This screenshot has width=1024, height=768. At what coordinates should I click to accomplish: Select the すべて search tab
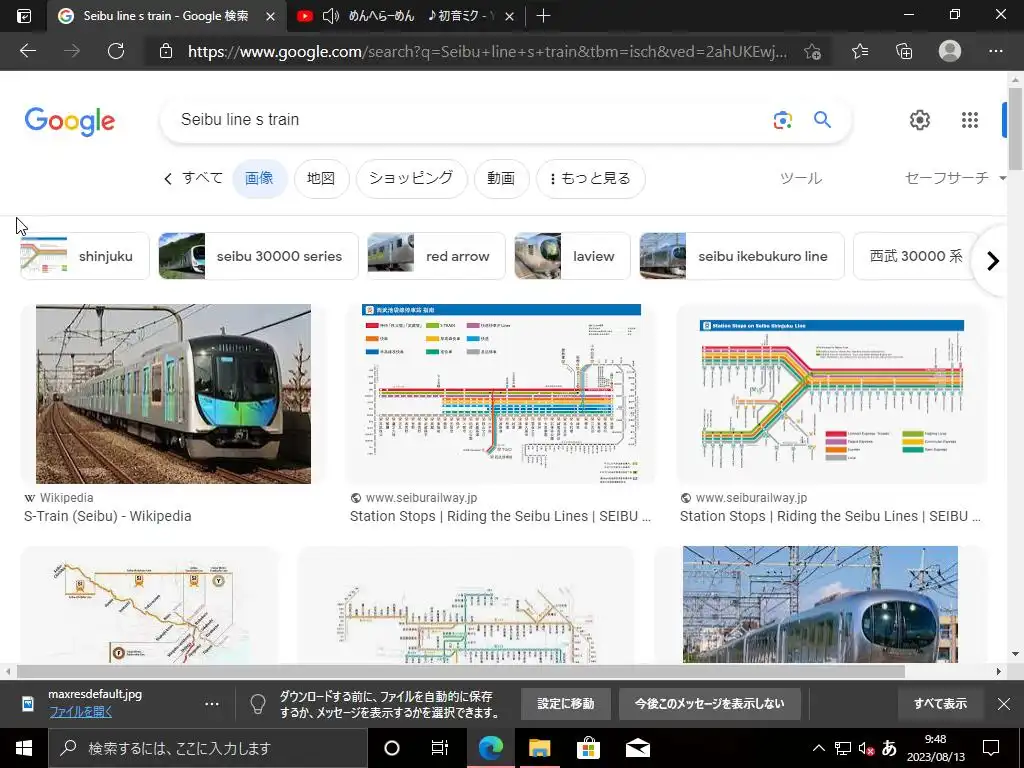tap(202, 178)
